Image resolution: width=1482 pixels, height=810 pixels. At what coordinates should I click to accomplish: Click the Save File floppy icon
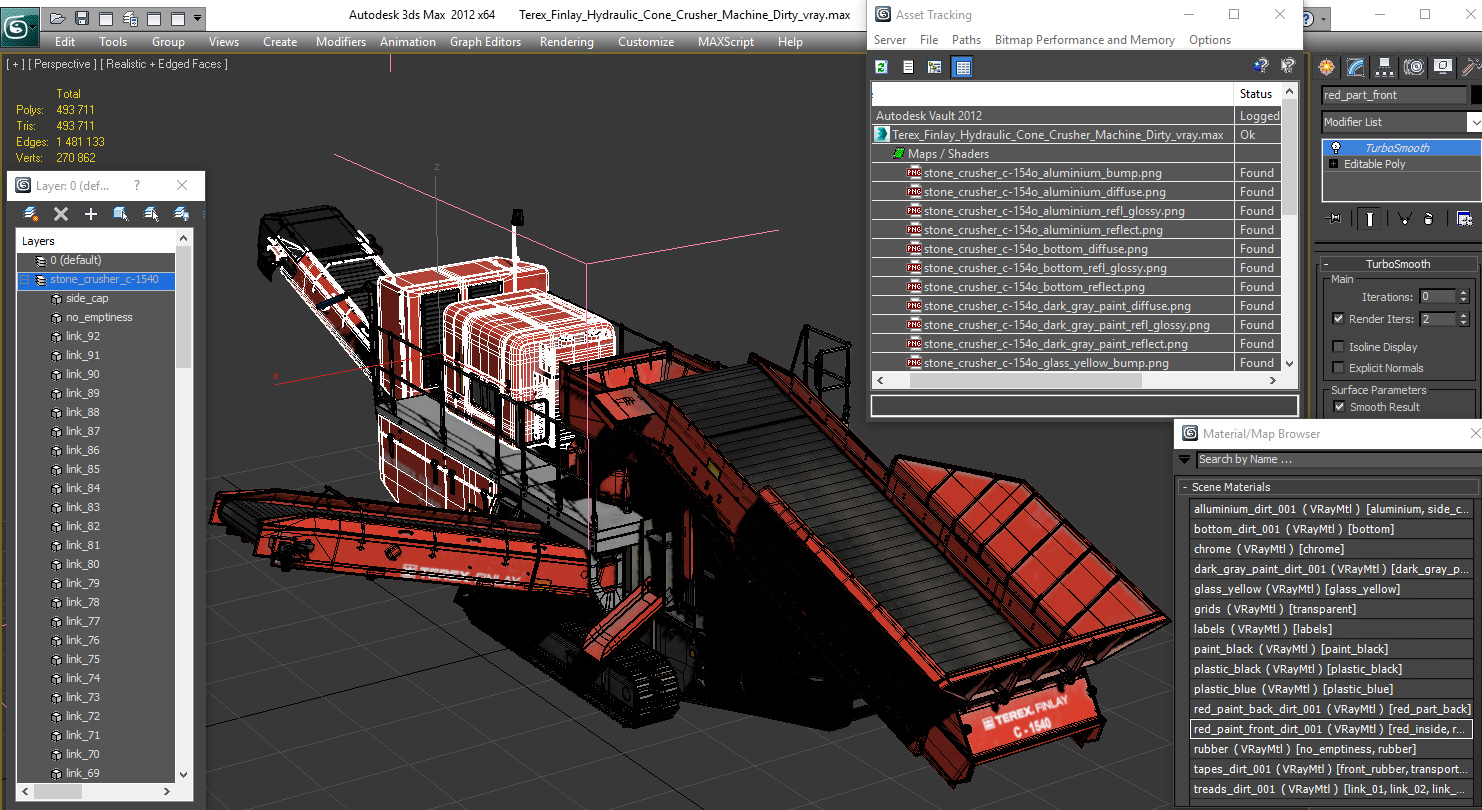click(x=82, y=18)
